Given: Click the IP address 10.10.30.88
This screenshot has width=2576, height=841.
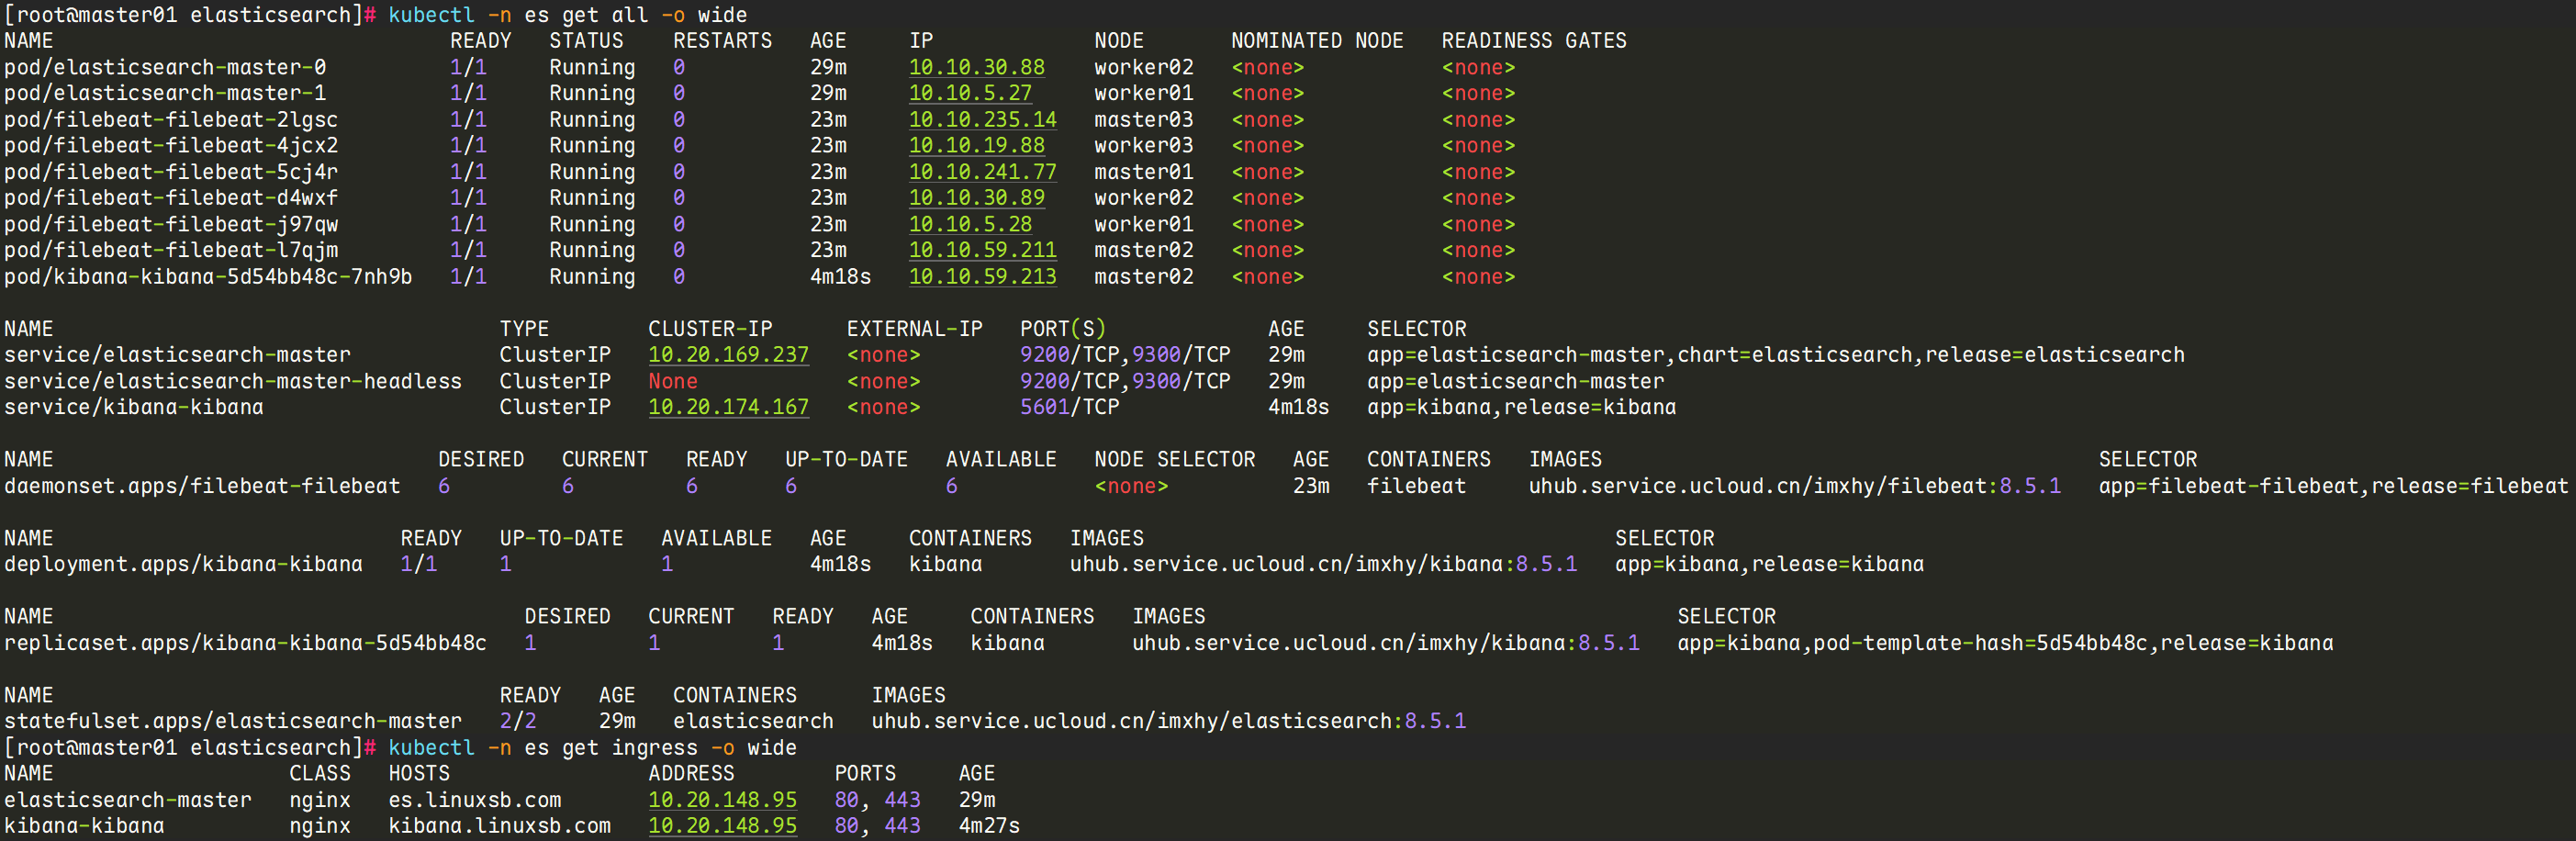Looking at the screenshot, I should [x=976, y=67].
